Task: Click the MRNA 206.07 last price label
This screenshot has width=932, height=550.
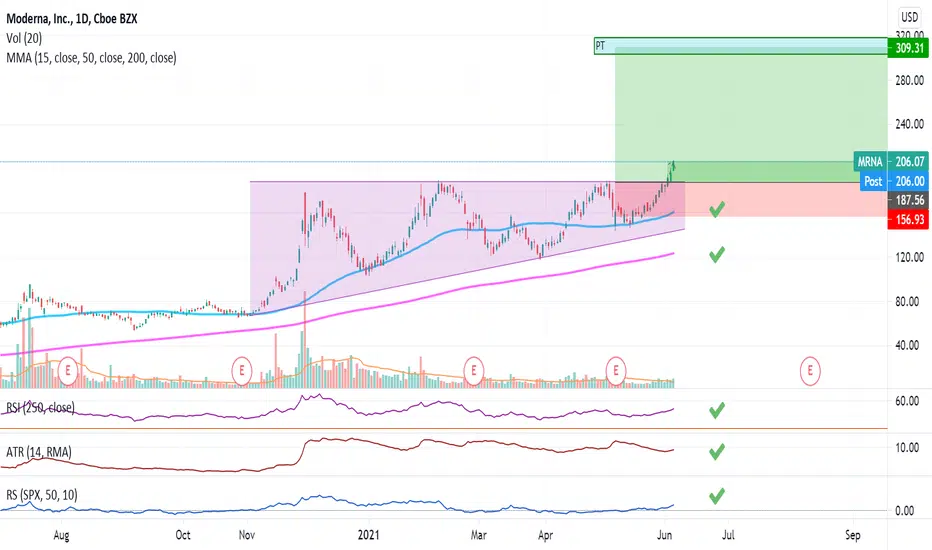Action: coord(891,161)
